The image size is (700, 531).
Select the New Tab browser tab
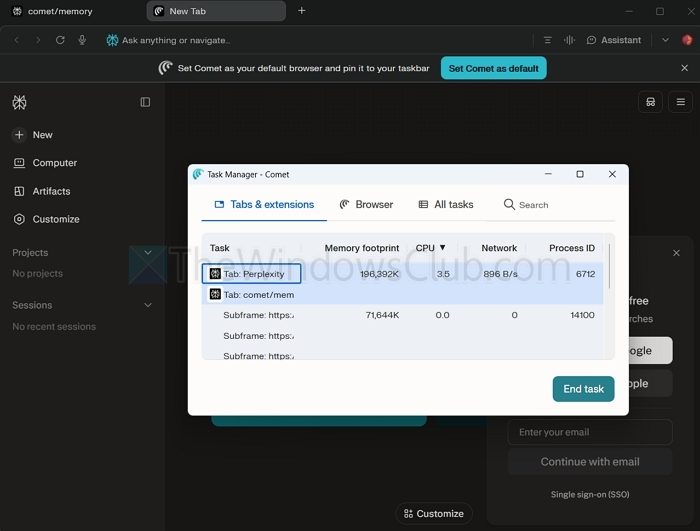[216, 11]
